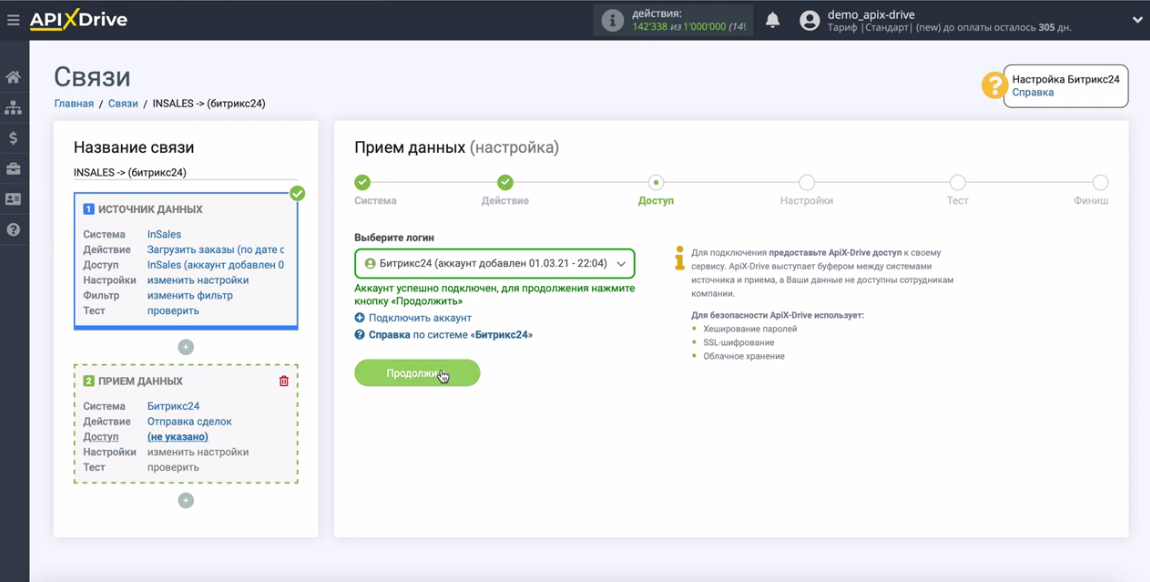This screenshot has height=582, width=1150.
Task: Open briefcase icon in sidebar
Action: tap(13, 169)
